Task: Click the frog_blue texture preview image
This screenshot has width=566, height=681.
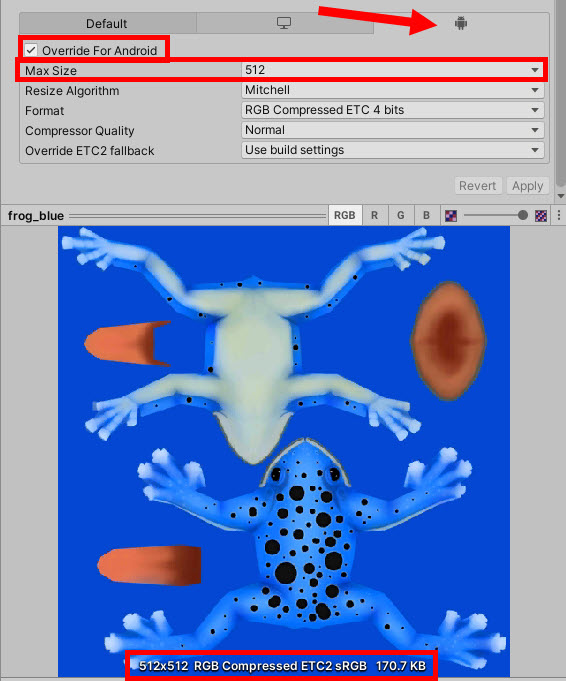Action: point(284,451)
